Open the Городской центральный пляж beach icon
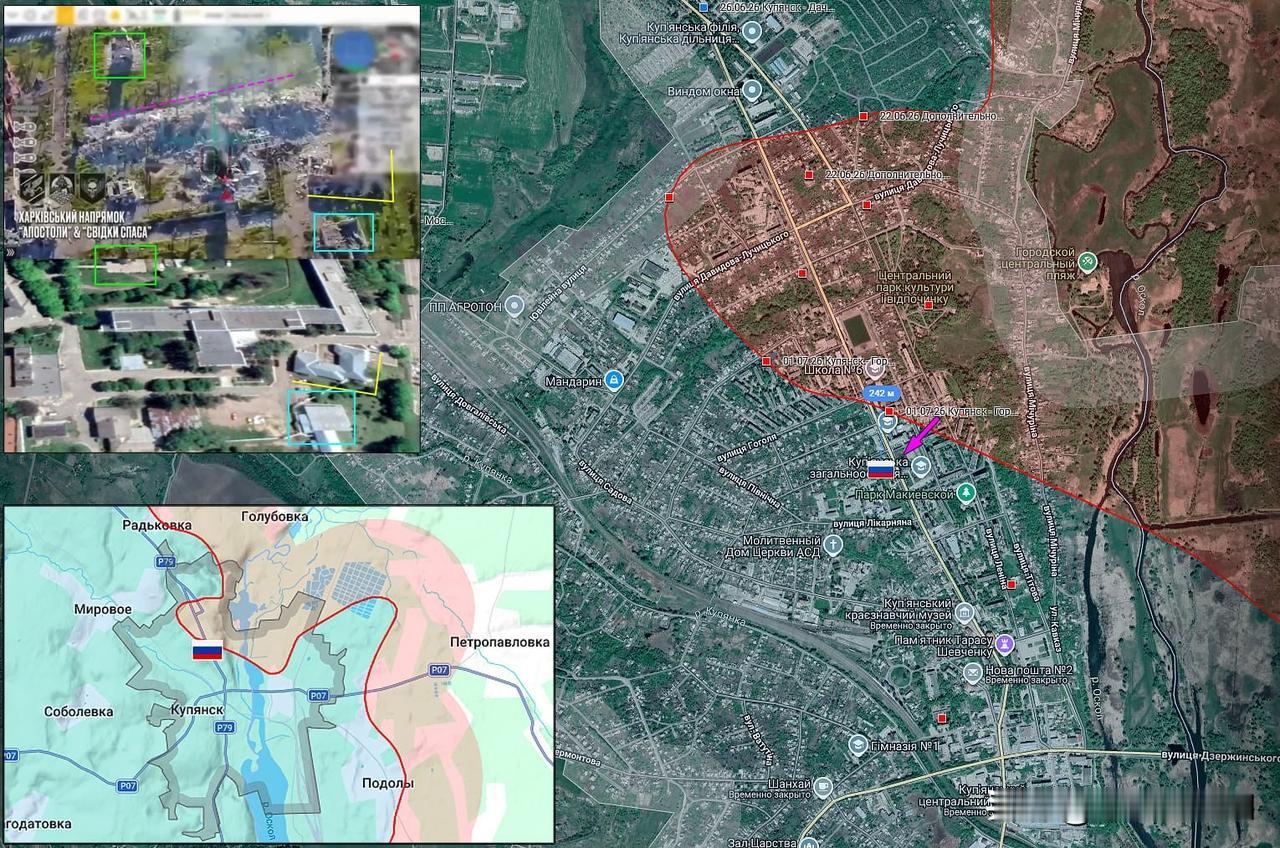1280x848 pixels. click(x=1088, y=262)
